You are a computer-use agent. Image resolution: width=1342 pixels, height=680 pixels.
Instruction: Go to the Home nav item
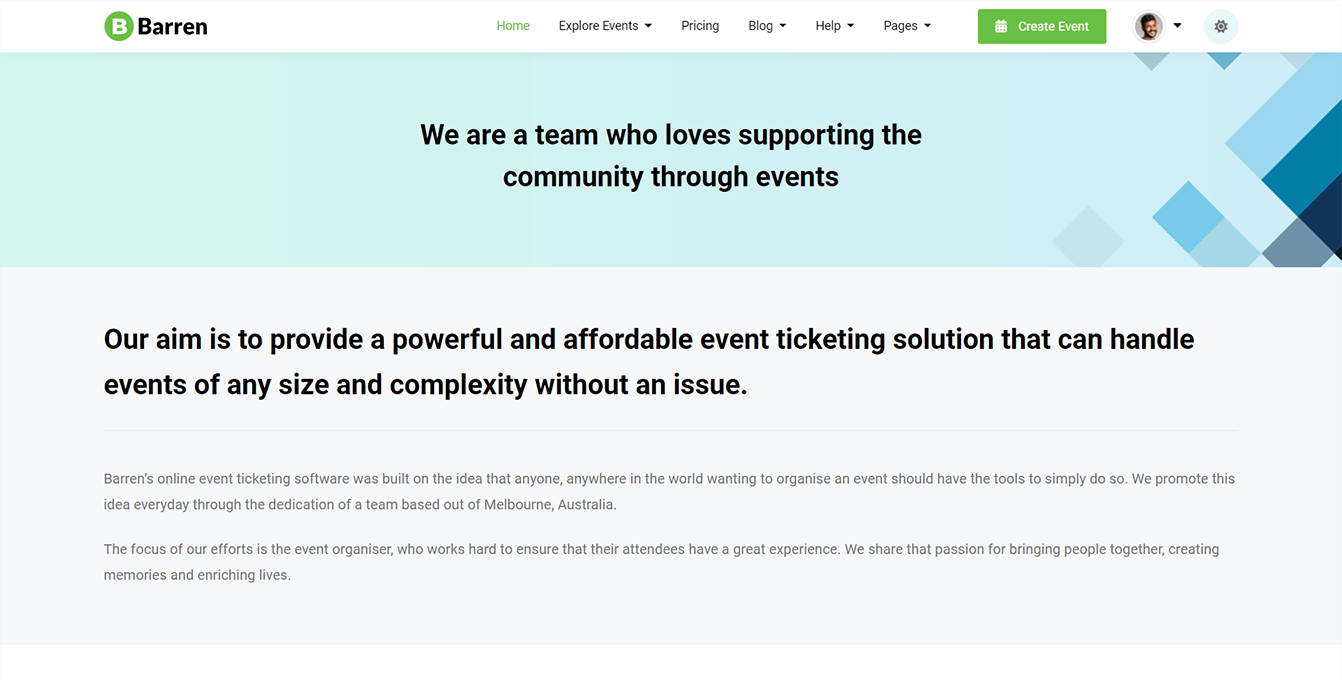(513, 26)
